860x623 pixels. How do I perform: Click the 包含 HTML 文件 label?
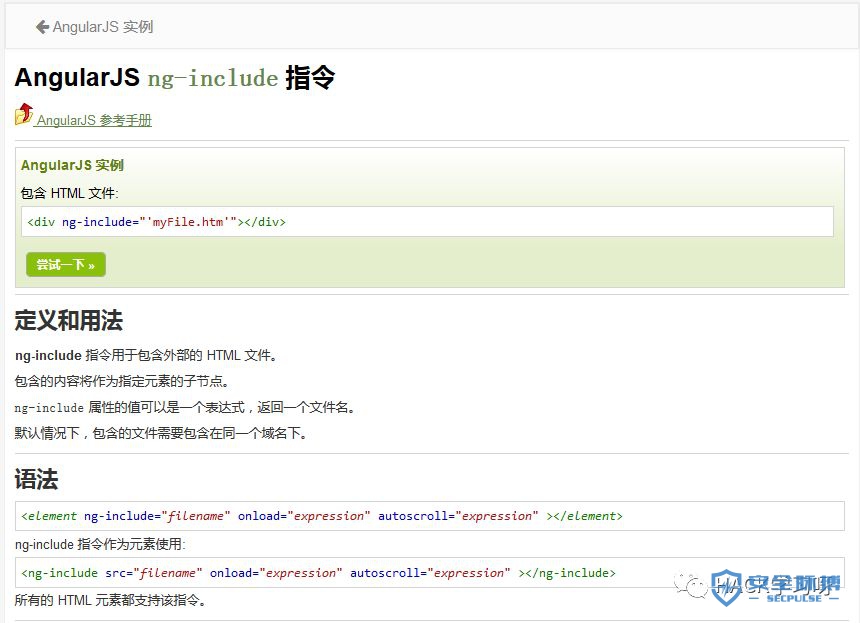[x=69, y=193]
